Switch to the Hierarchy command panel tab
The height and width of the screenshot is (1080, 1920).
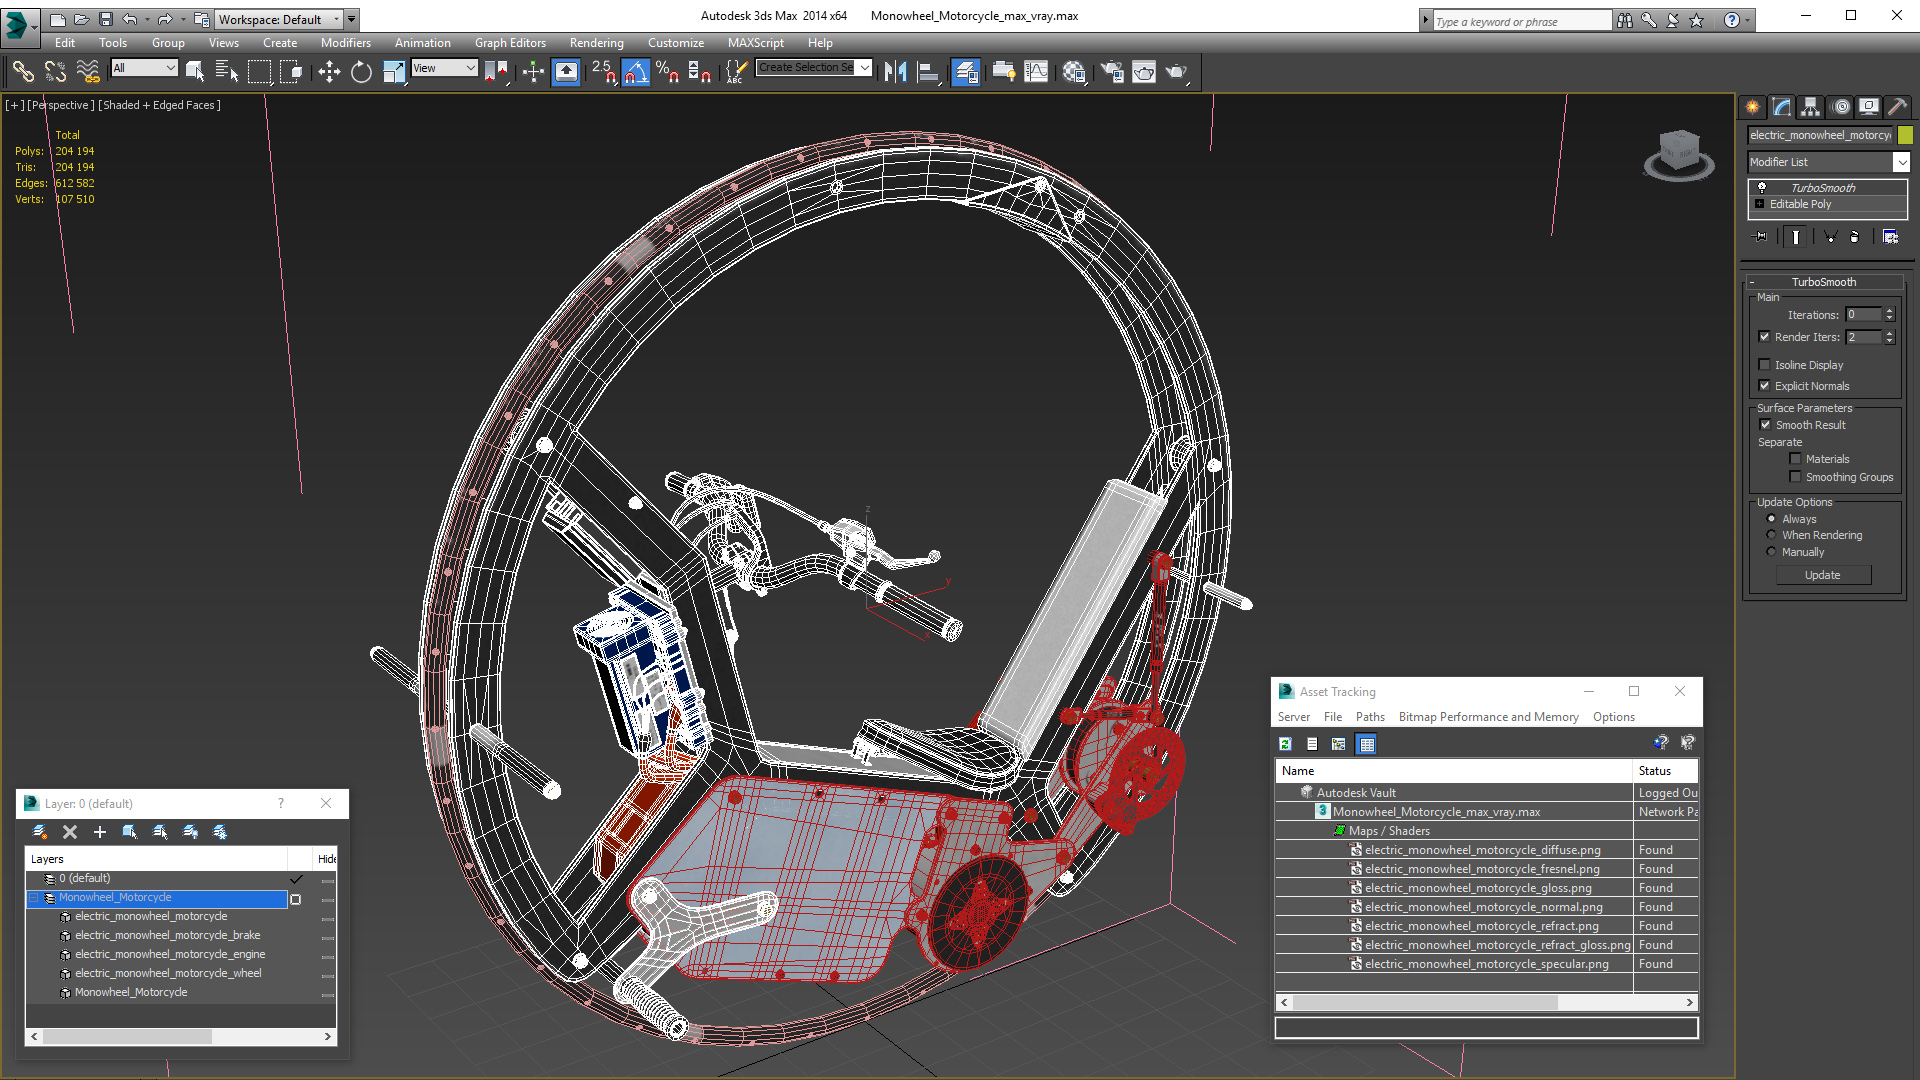[x=1811, y=107]
